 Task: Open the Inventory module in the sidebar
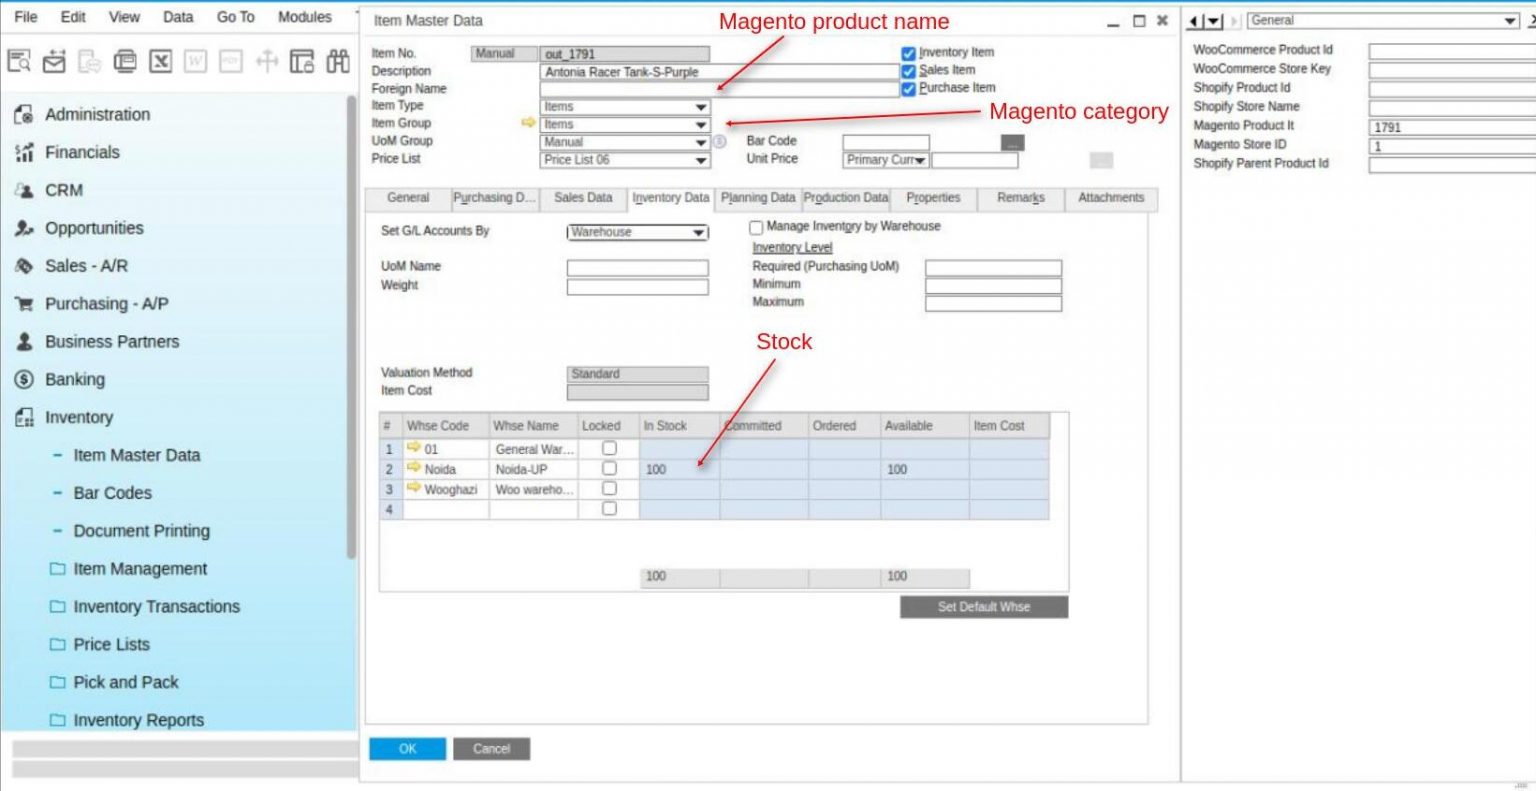(80, 417)
